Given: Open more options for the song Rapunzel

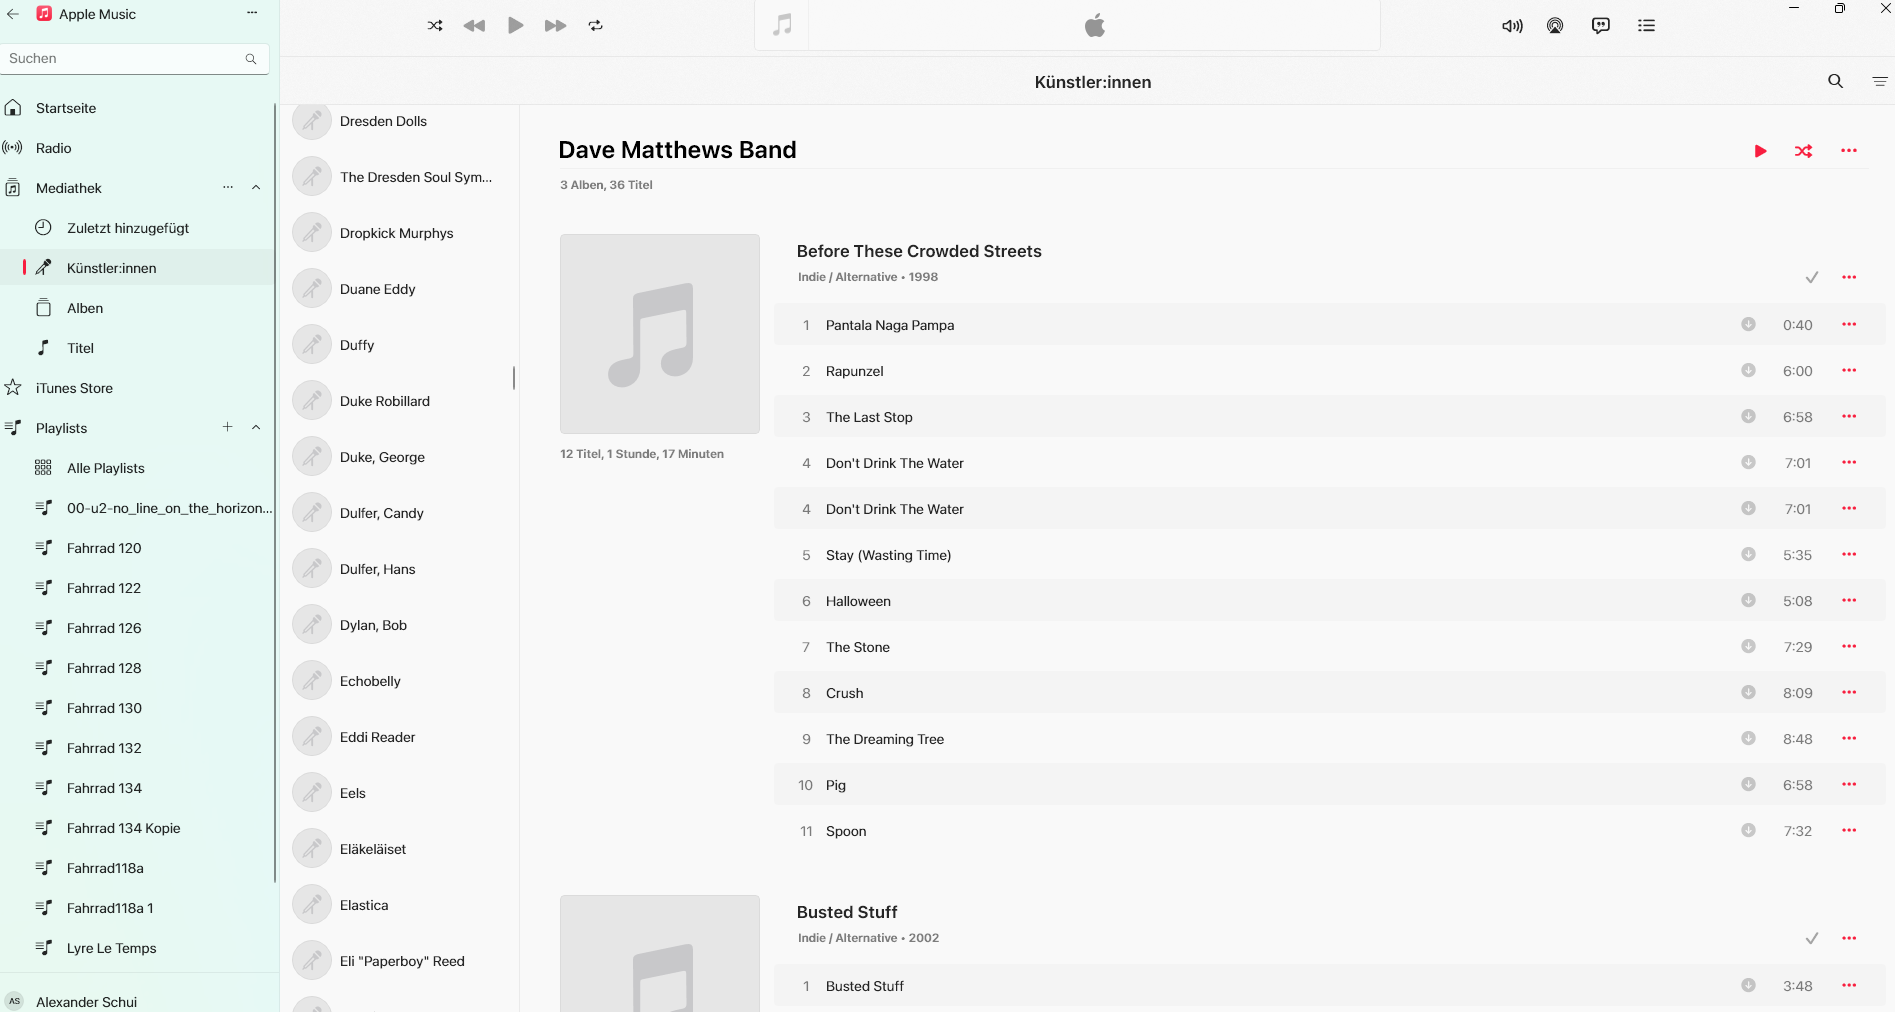Looking at the screenshot, I should pyautogui.click(x=1849, y=371).
